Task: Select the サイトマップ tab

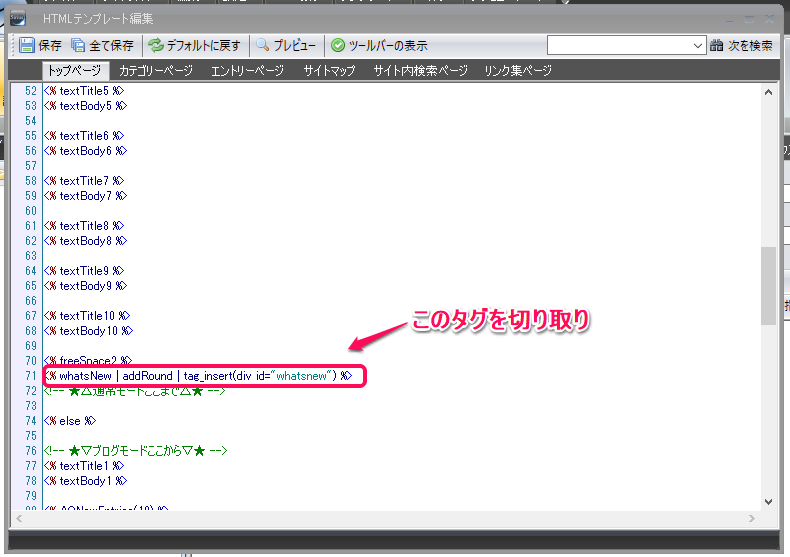Action: click(x=328, y=71)
